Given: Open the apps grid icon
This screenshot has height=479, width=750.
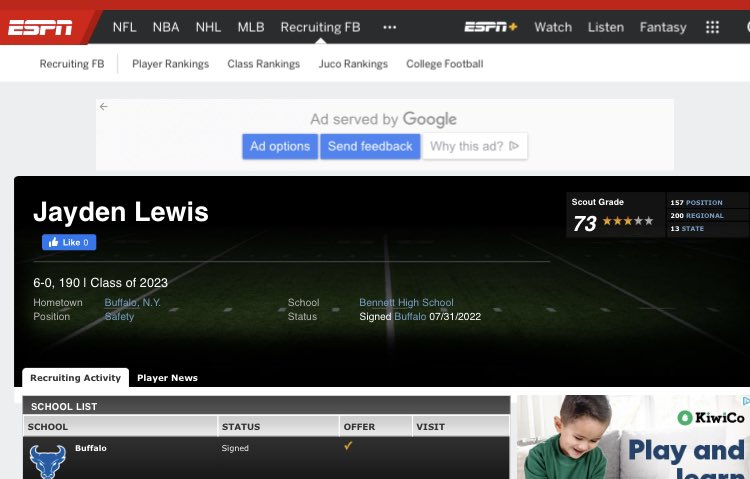Looking at the screenshot, I should tap(712, 27).
